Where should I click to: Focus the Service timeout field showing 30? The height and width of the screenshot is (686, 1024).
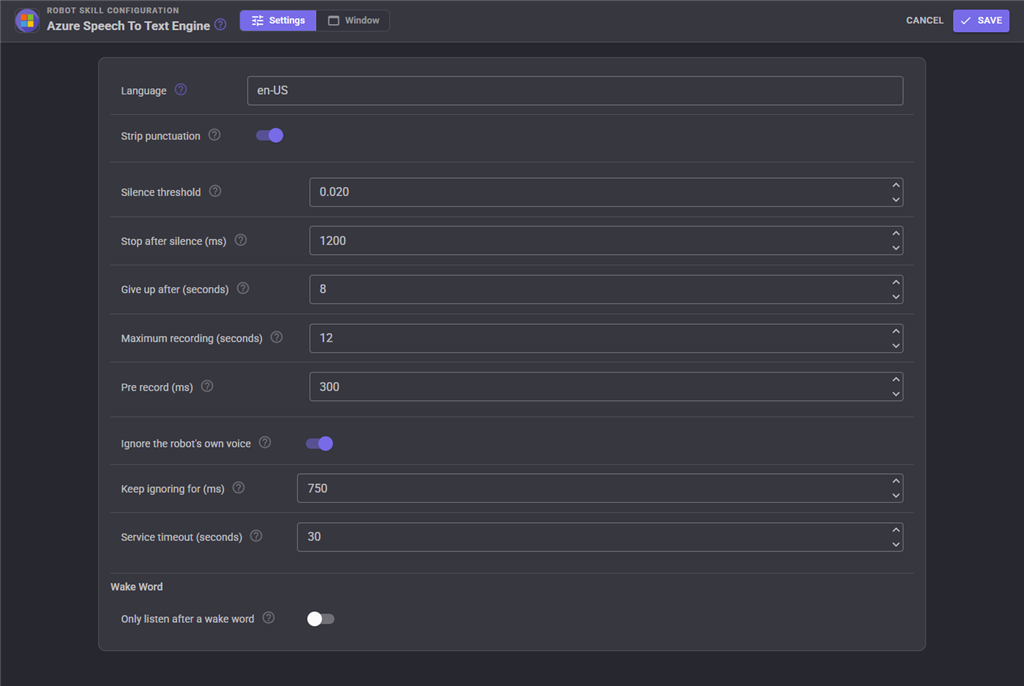600,537
